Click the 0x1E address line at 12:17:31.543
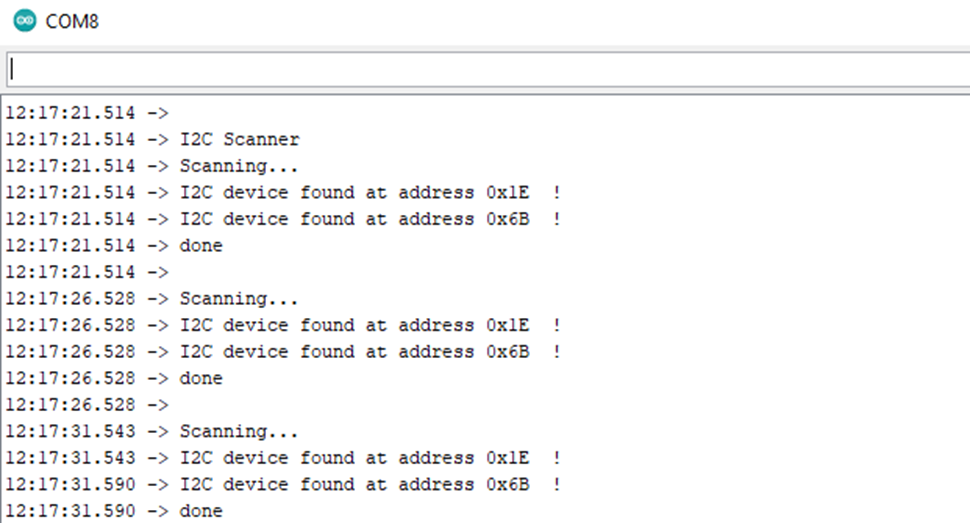The height and width of the screenshot is (523, 970). (x=282, y=458)
